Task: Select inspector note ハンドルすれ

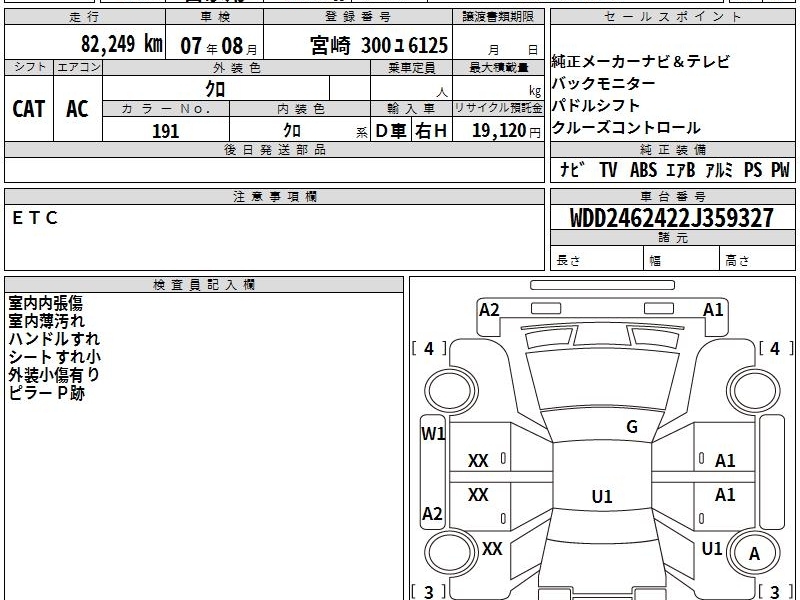Action: (54, 339)
